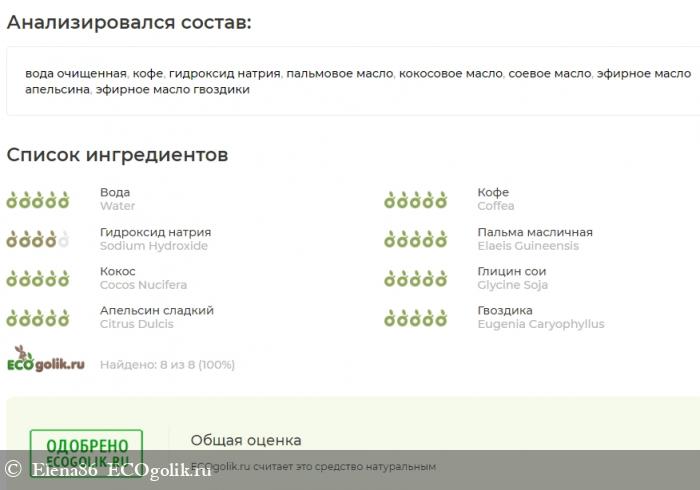Click the green Одобрено ECOgolik.ru stamp
Viewport: 700px width, 490px height.
tap(86, 453)
